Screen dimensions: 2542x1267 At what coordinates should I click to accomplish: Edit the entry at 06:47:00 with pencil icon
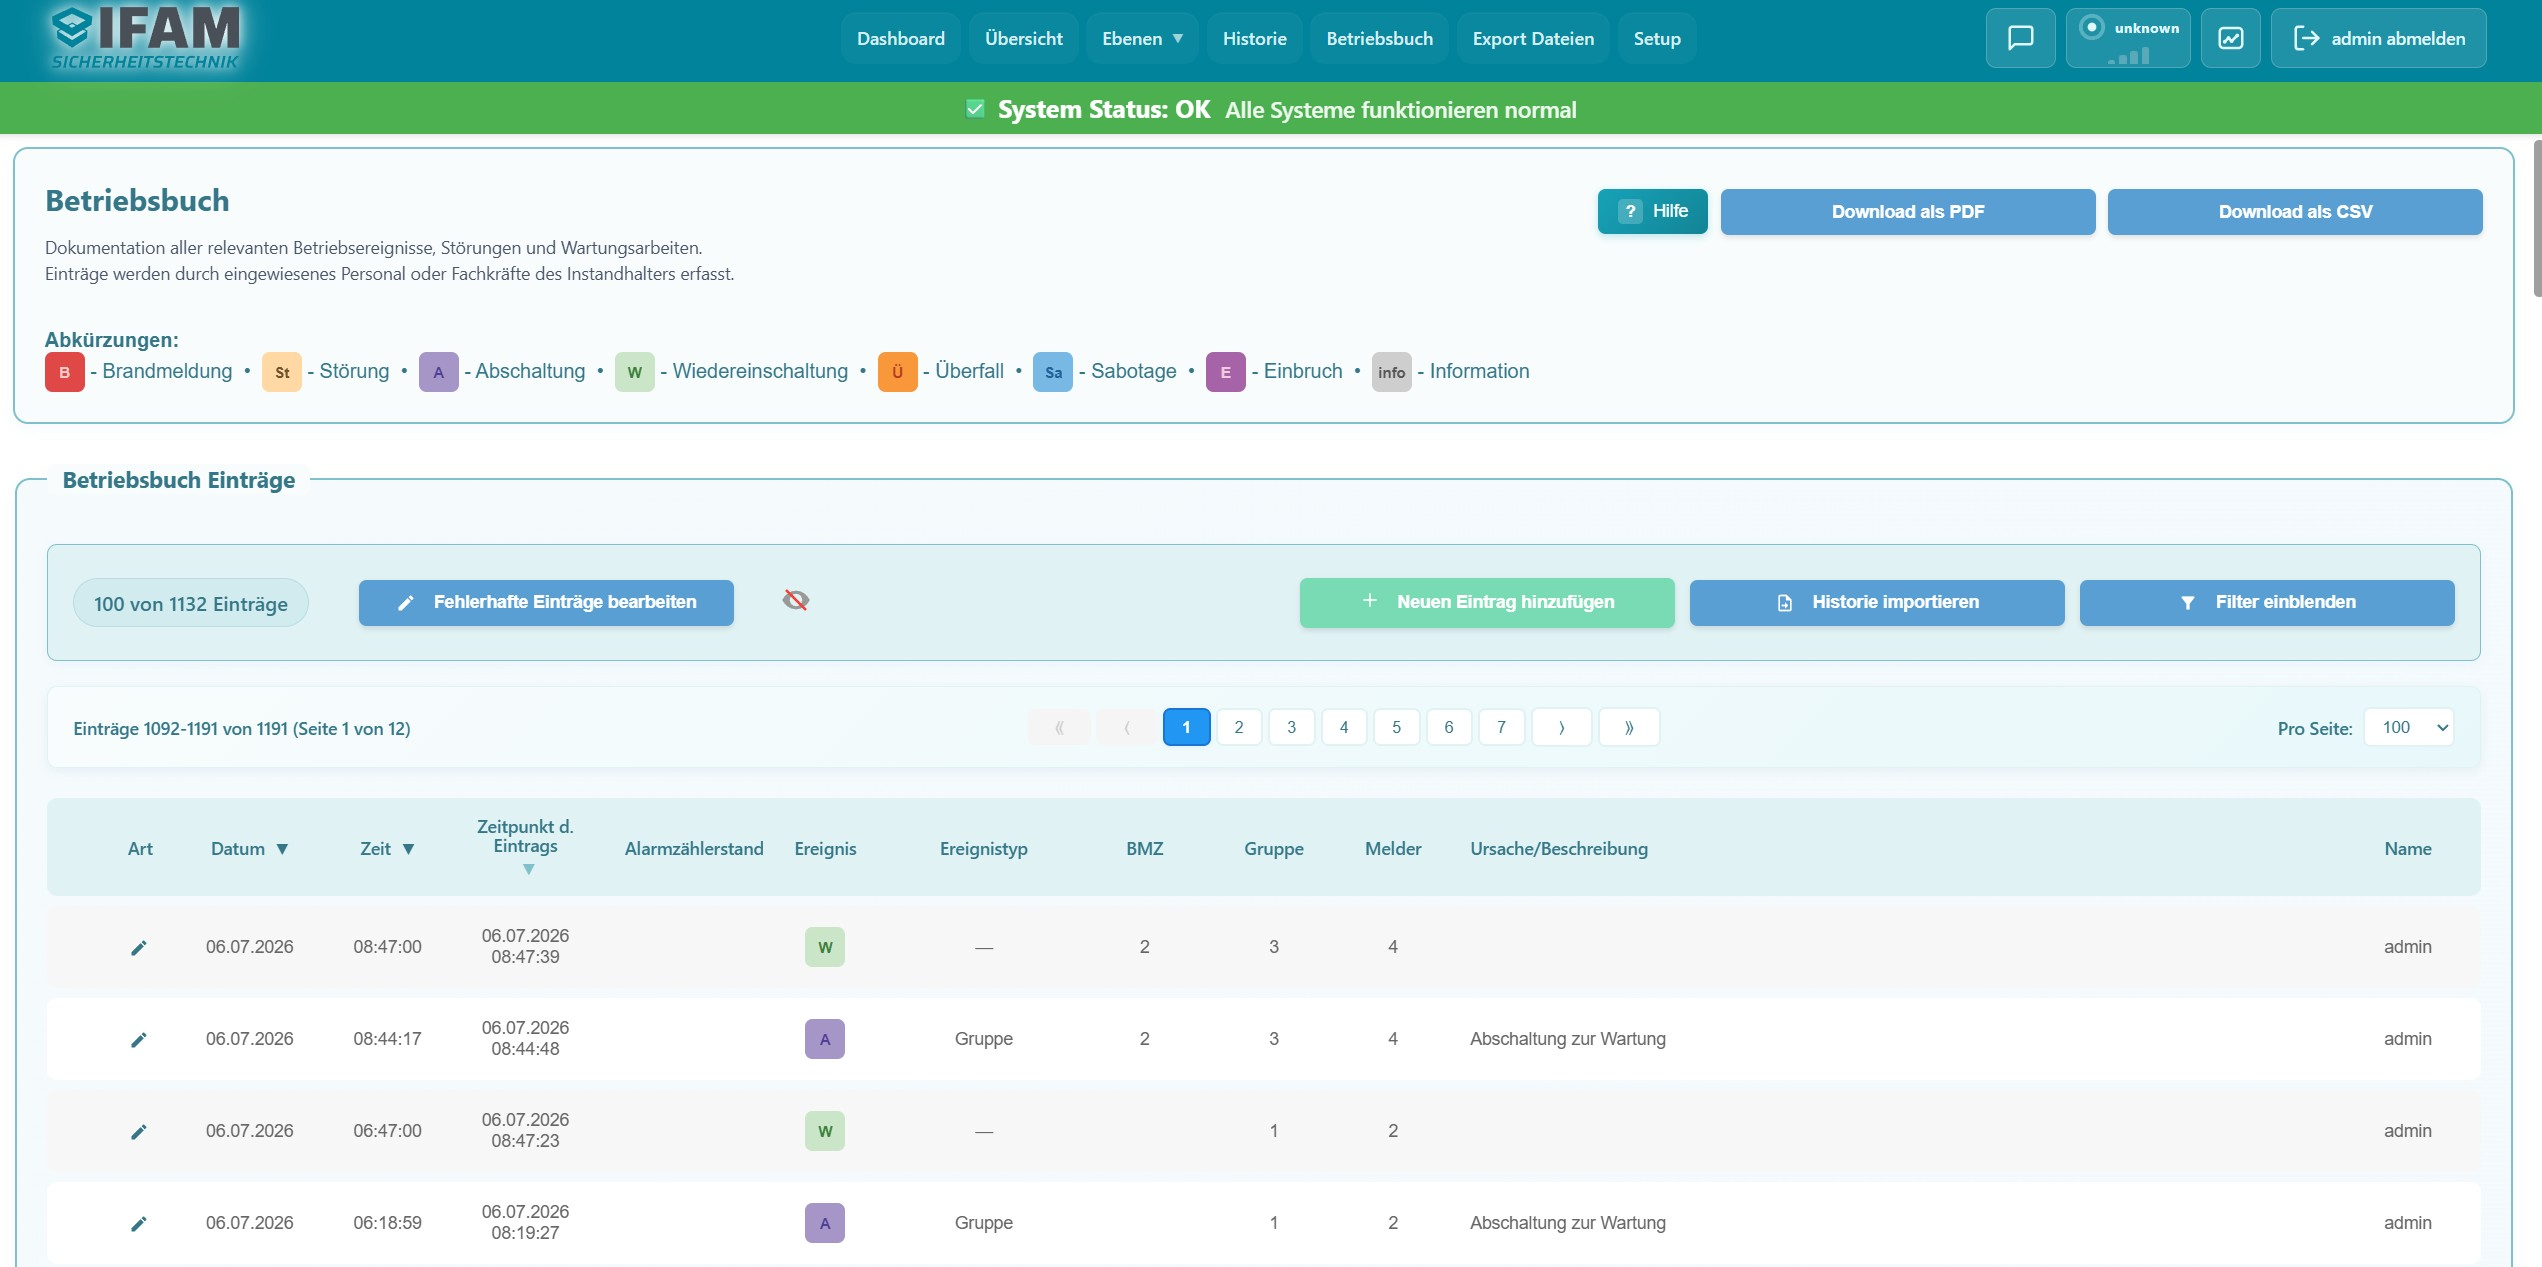pos(139,1131)
